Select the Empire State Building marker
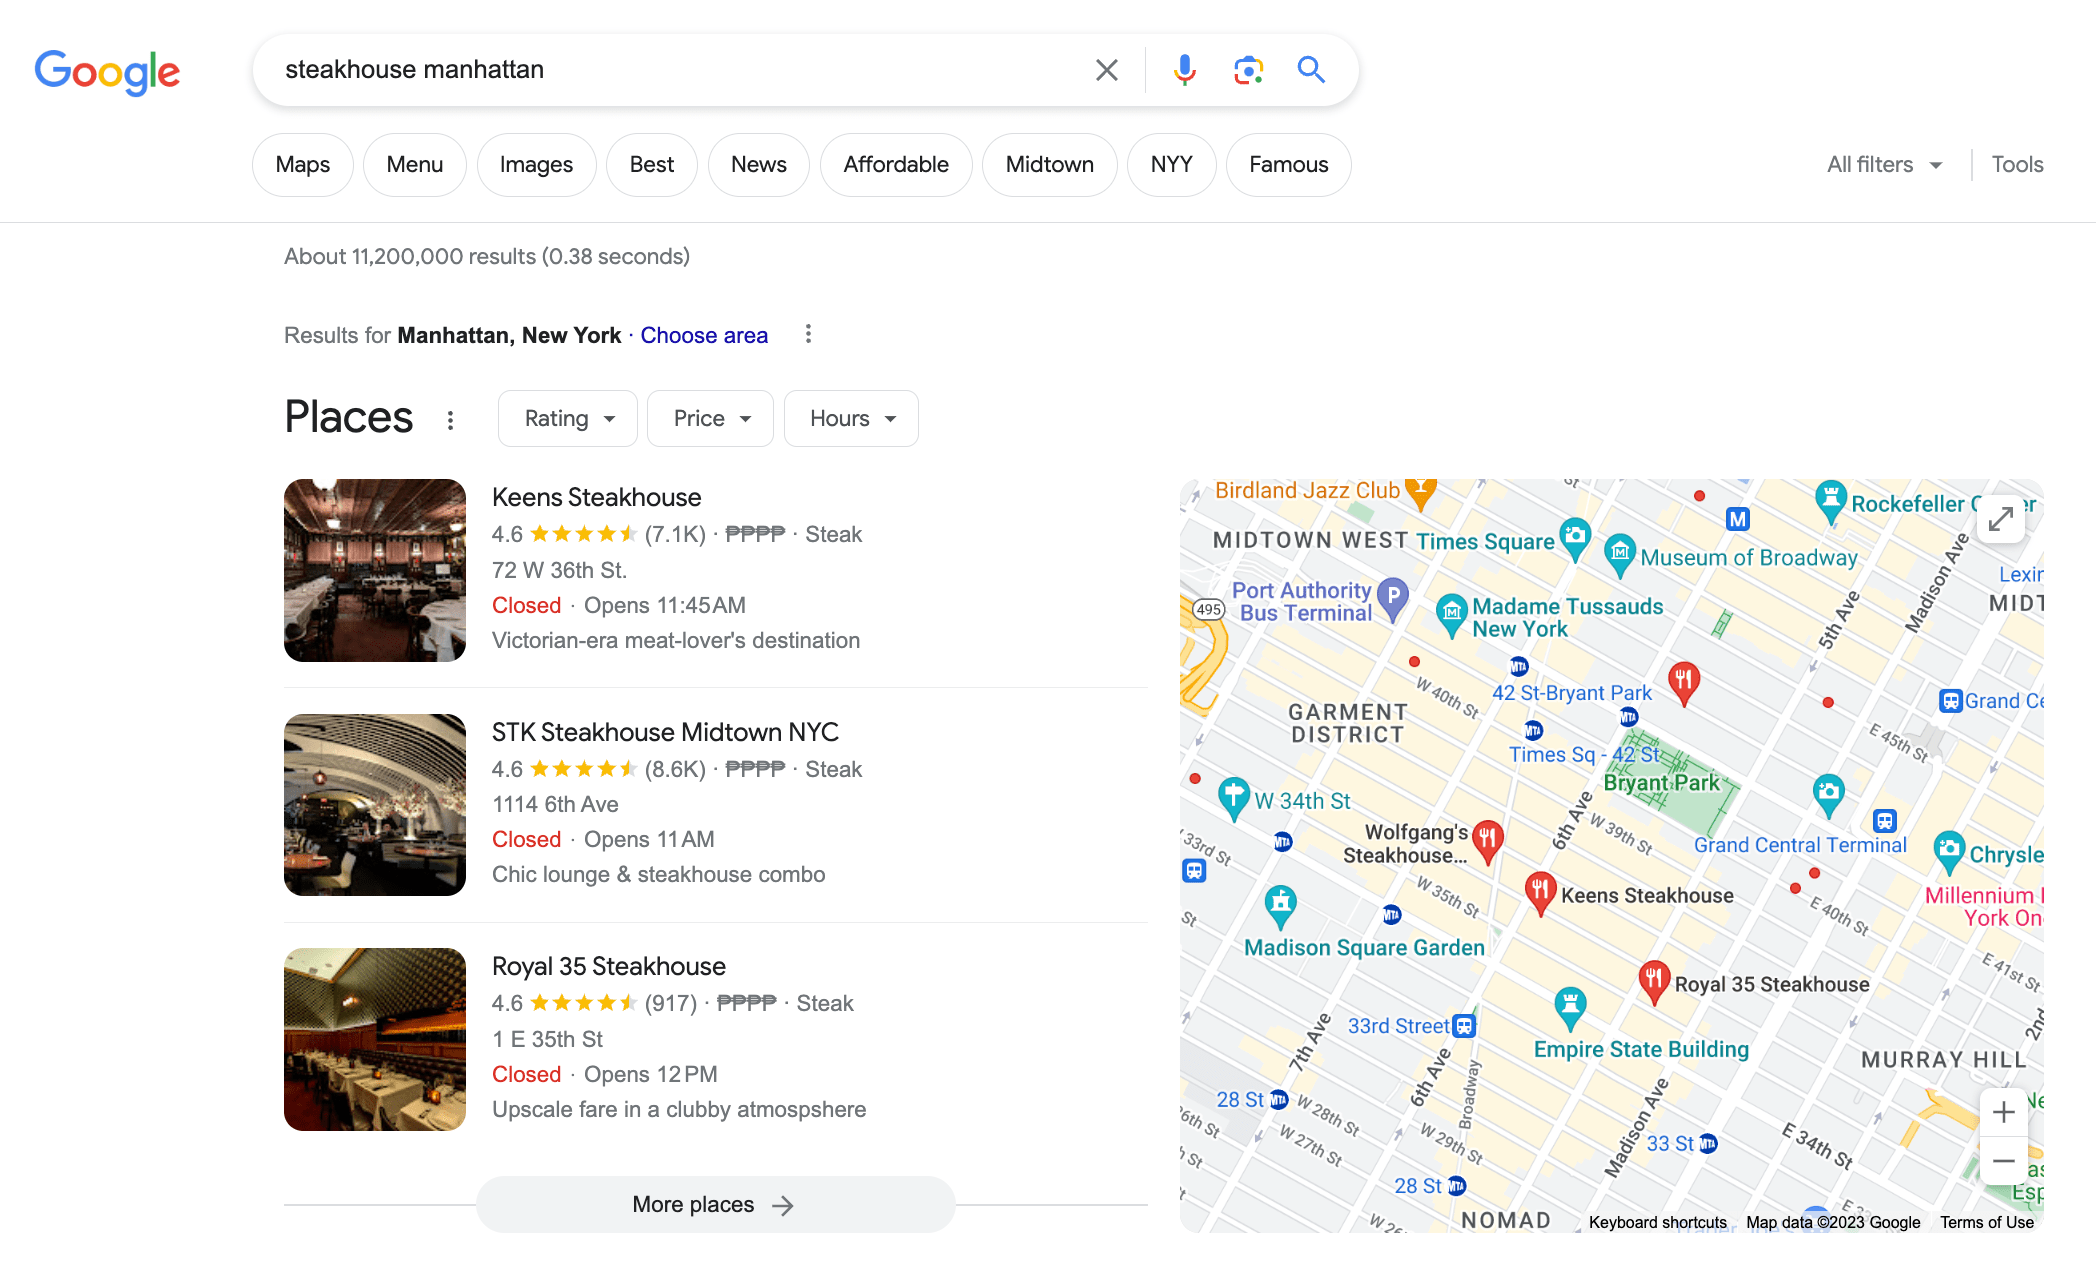This screenshot has height=1264, width=2096. click(1570, 1008)
